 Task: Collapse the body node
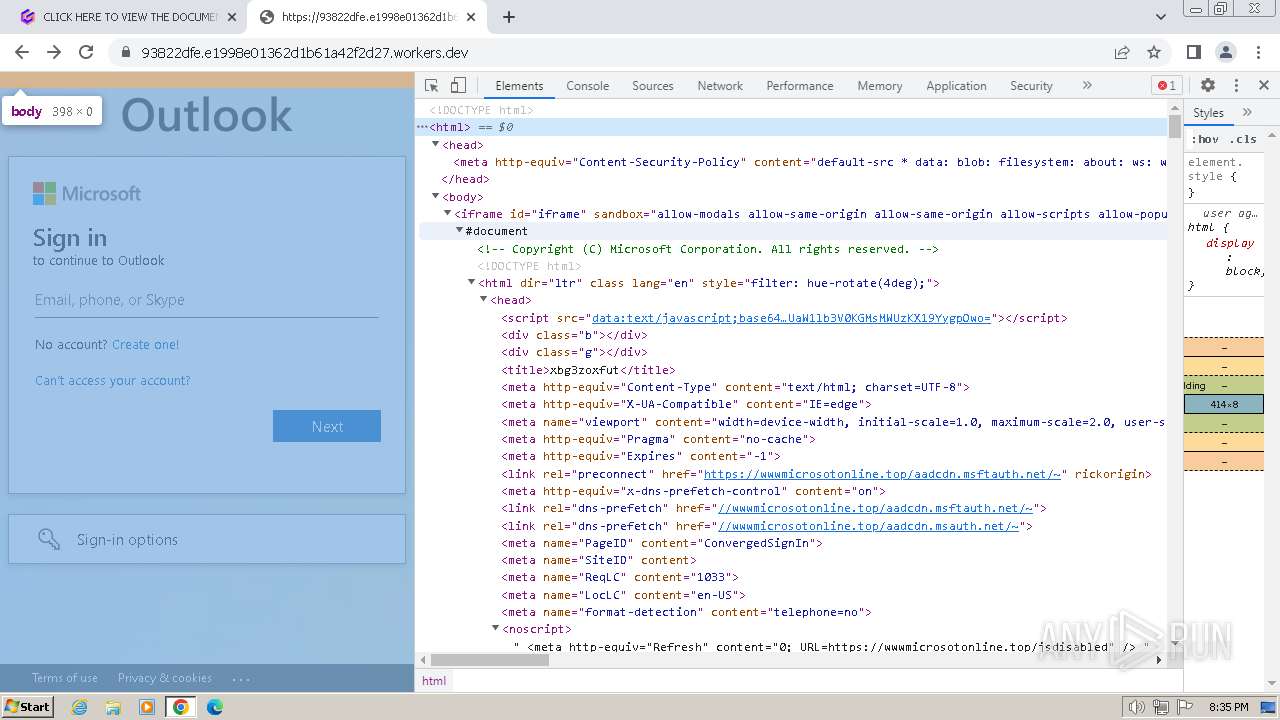(x=436, y=197)
